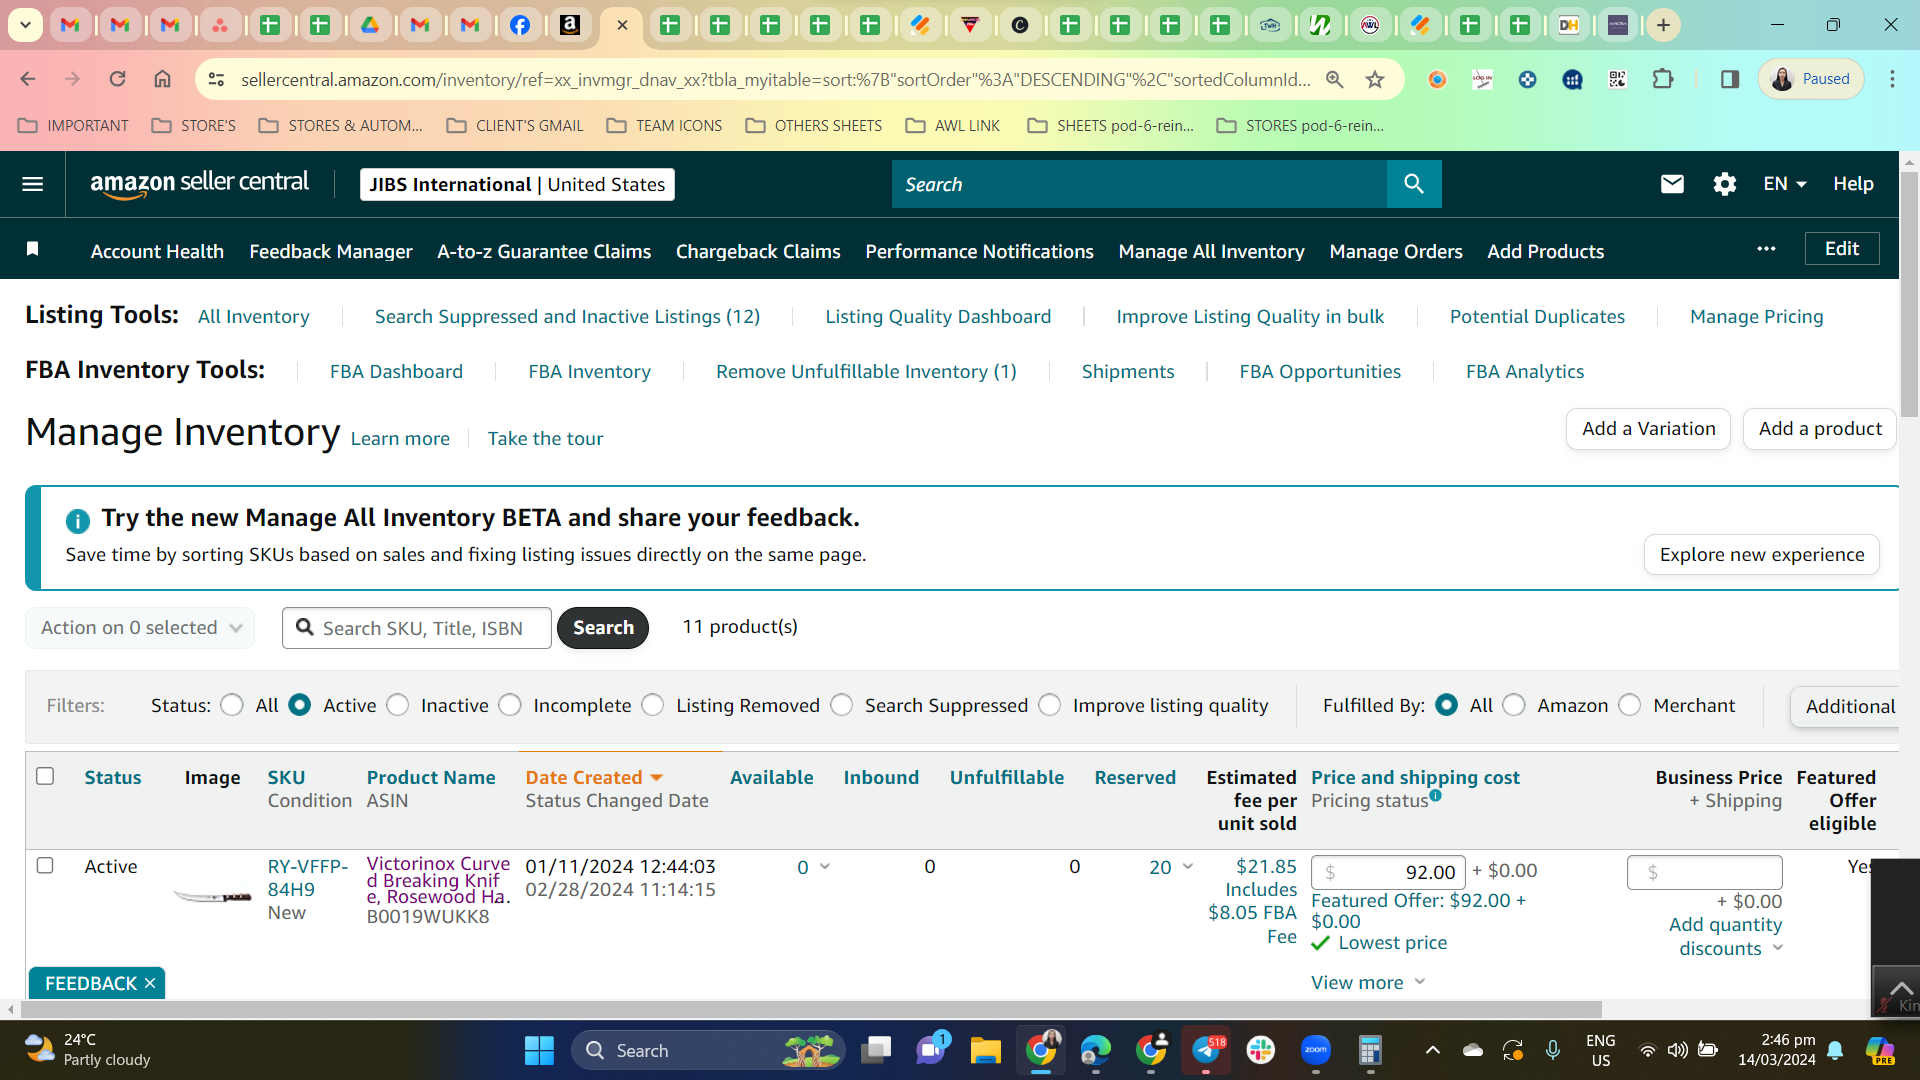Select Fulfilled By Amazon radio button
Image resolution: width=1920 pixels, height=1080 pixels.
(x=1514, y=705)
